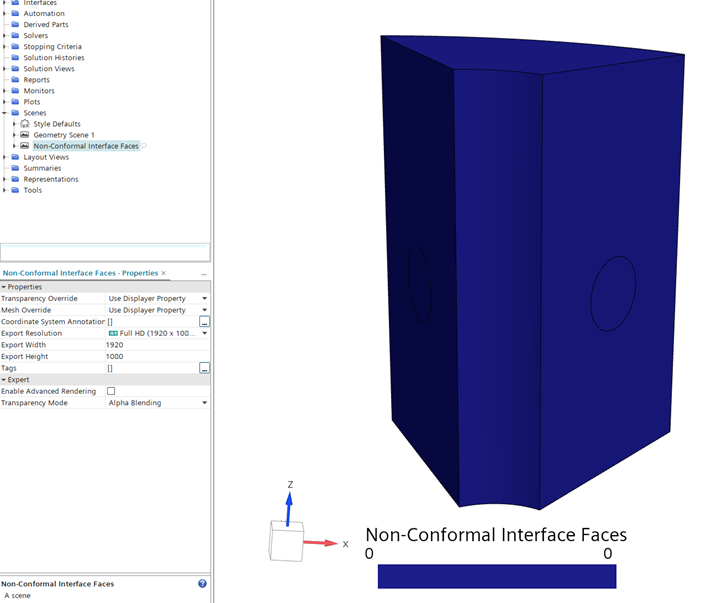This screenshot has height=603, width=701.
Task: Open the help icon in description panel
Action: pos(203,583)
